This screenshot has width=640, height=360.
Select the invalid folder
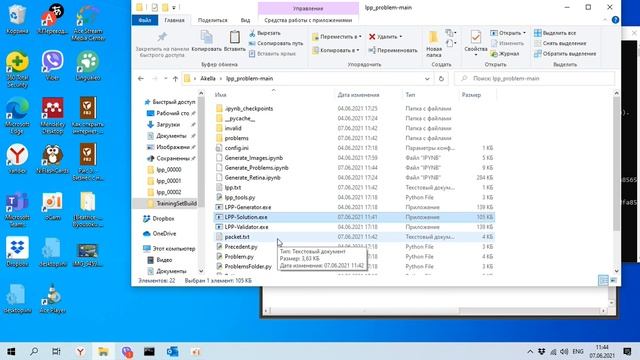click(x=233, y=128)
